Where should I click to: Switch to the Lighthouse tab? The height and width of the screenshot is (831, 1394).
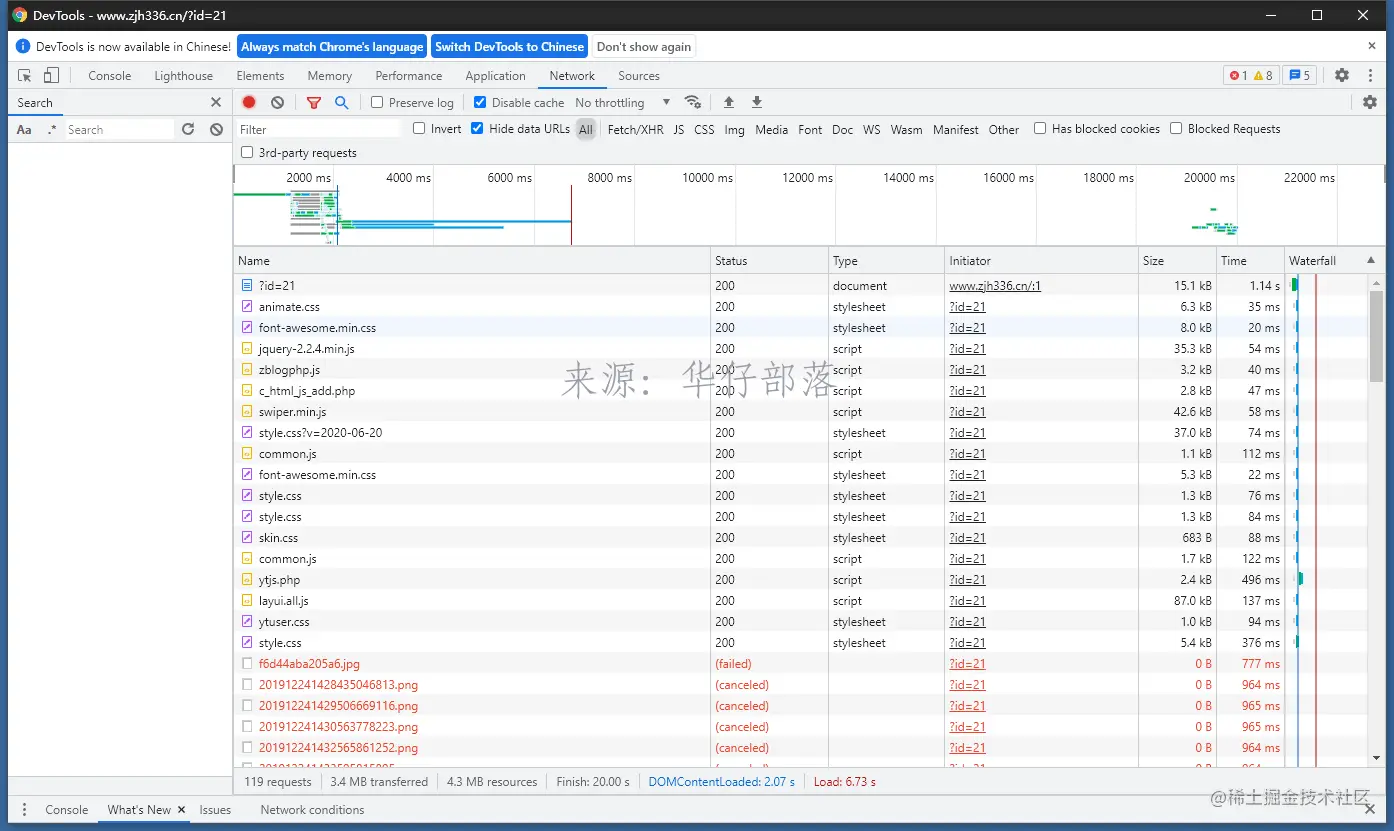(184, 76)
